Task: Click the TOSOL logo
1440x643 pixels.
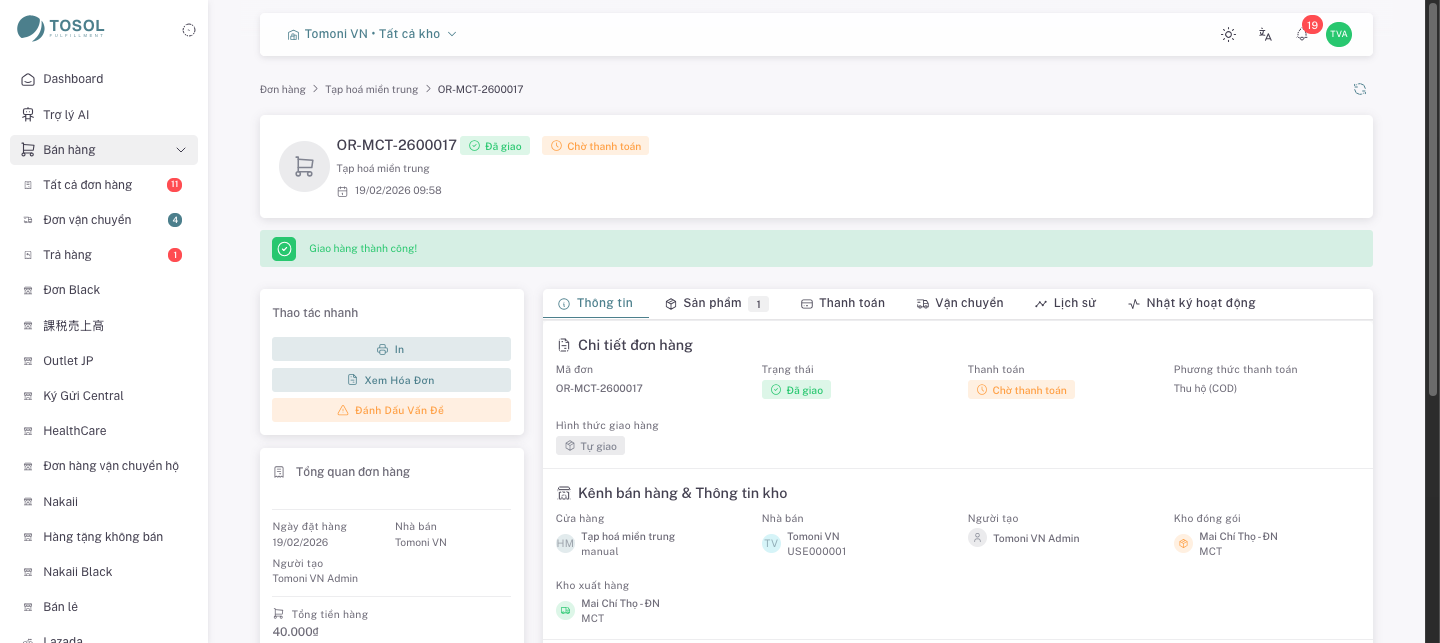Action: (x=61, y=28)
